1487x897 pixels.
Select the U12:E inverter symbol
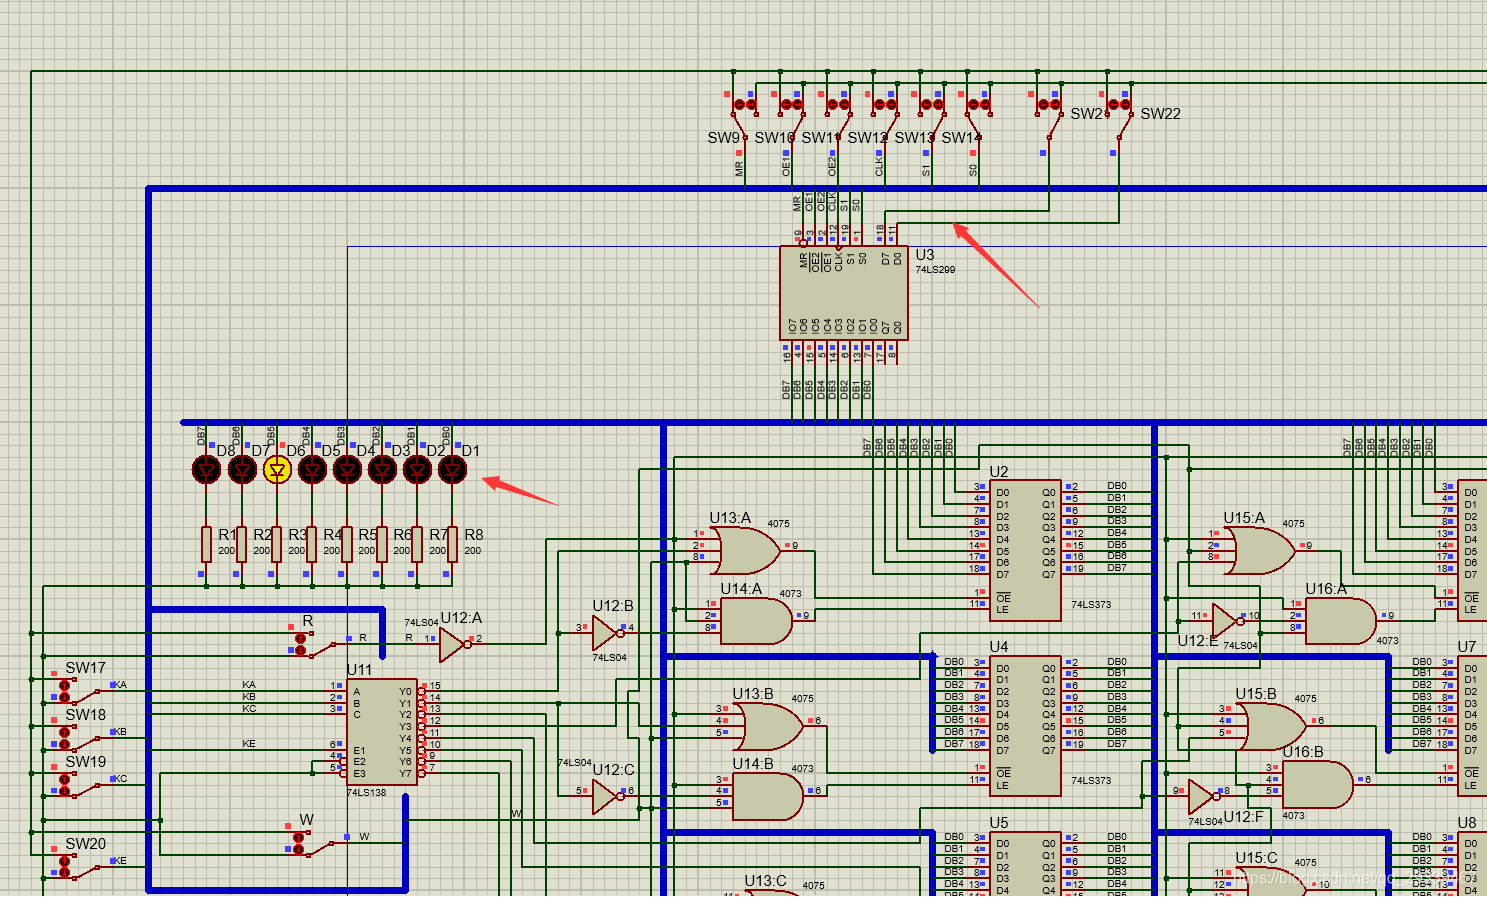pyautogui.click(x=1226, y=621)
